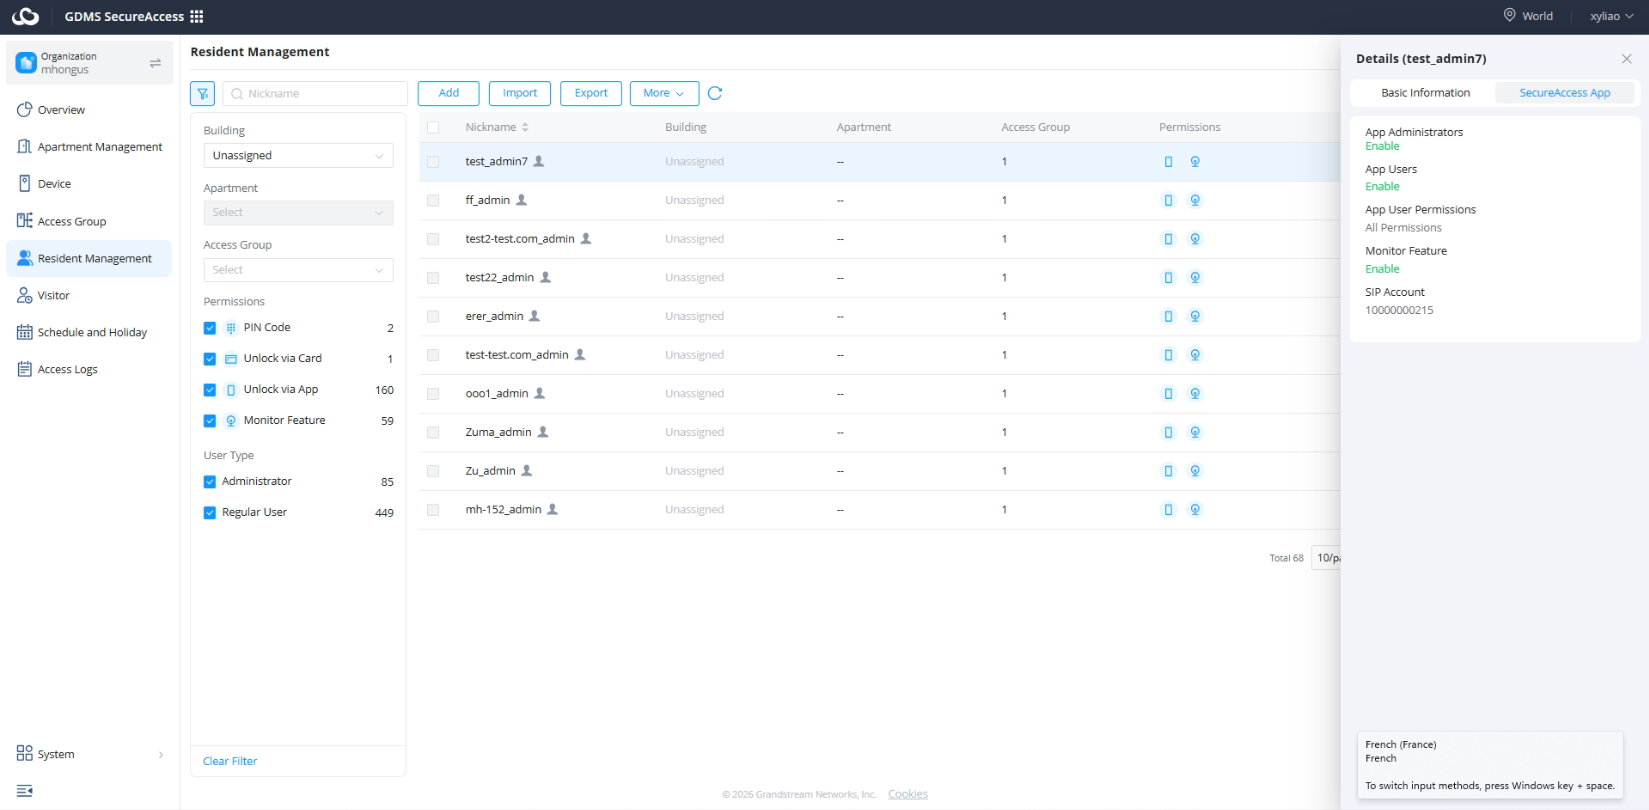The width and height of the screenshot is (1649, 810).
Task: Click Monitor Feature icon for test_admin7
Action: 1195,161
